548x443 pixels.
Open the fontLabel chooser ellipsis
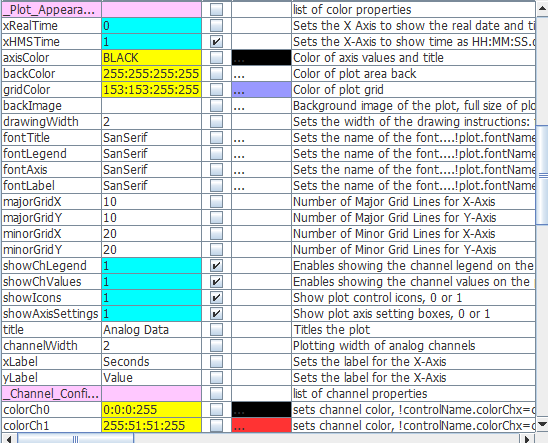point(261,186)
